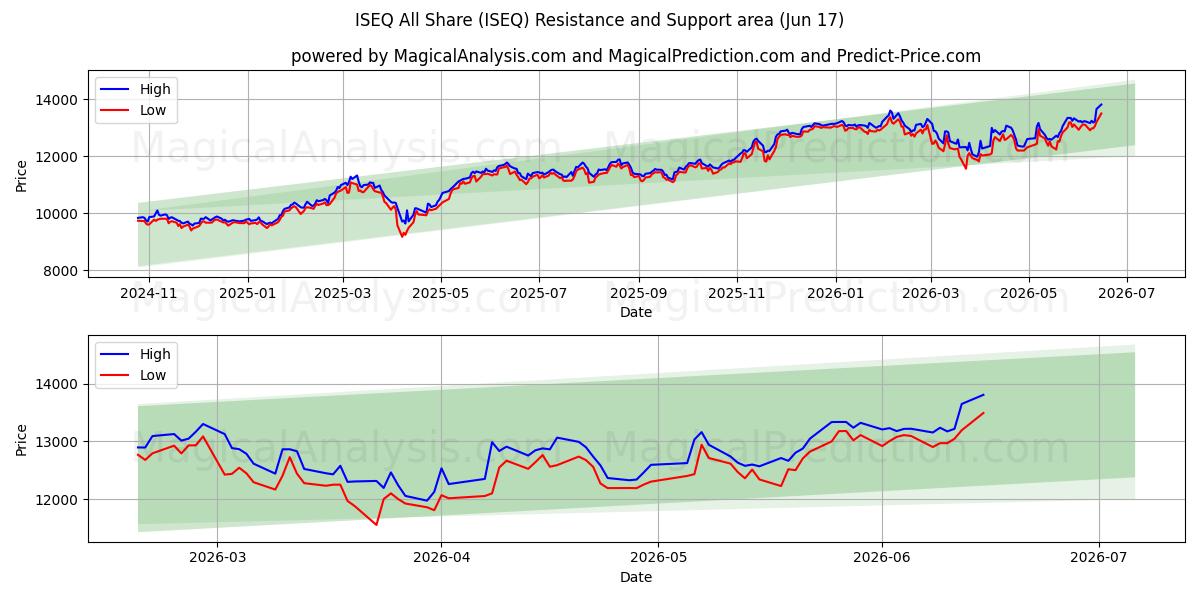Click the '2026-03' date tick on top chart
The image size is (1200, 600).
tap(931, 292)
